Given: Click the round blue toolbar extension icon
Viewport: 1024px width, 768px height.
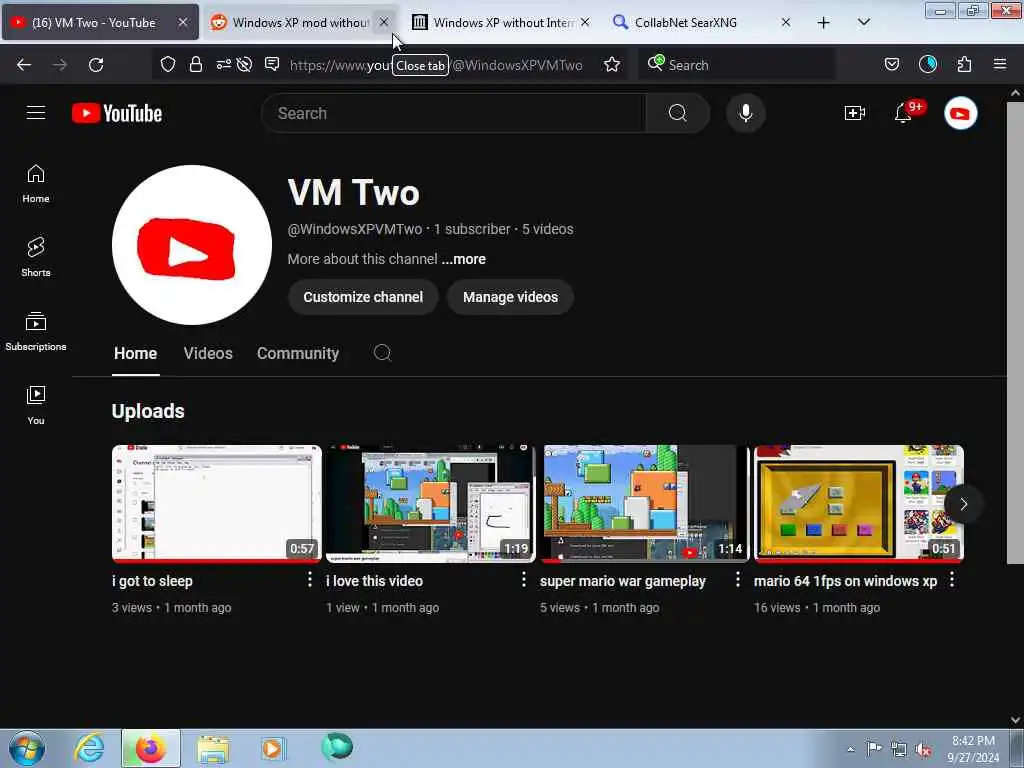Looking at the screenshot, I should pos(927,64).
